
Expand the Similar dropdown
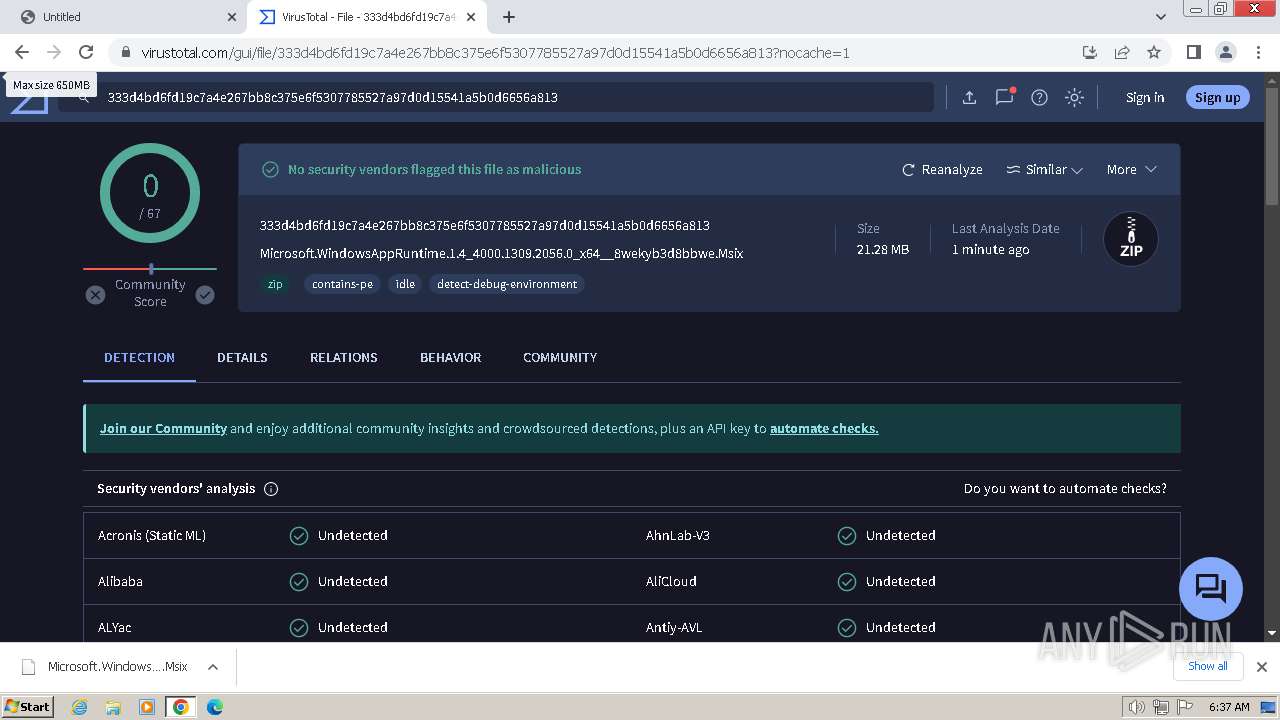[x=1044, y=169]
